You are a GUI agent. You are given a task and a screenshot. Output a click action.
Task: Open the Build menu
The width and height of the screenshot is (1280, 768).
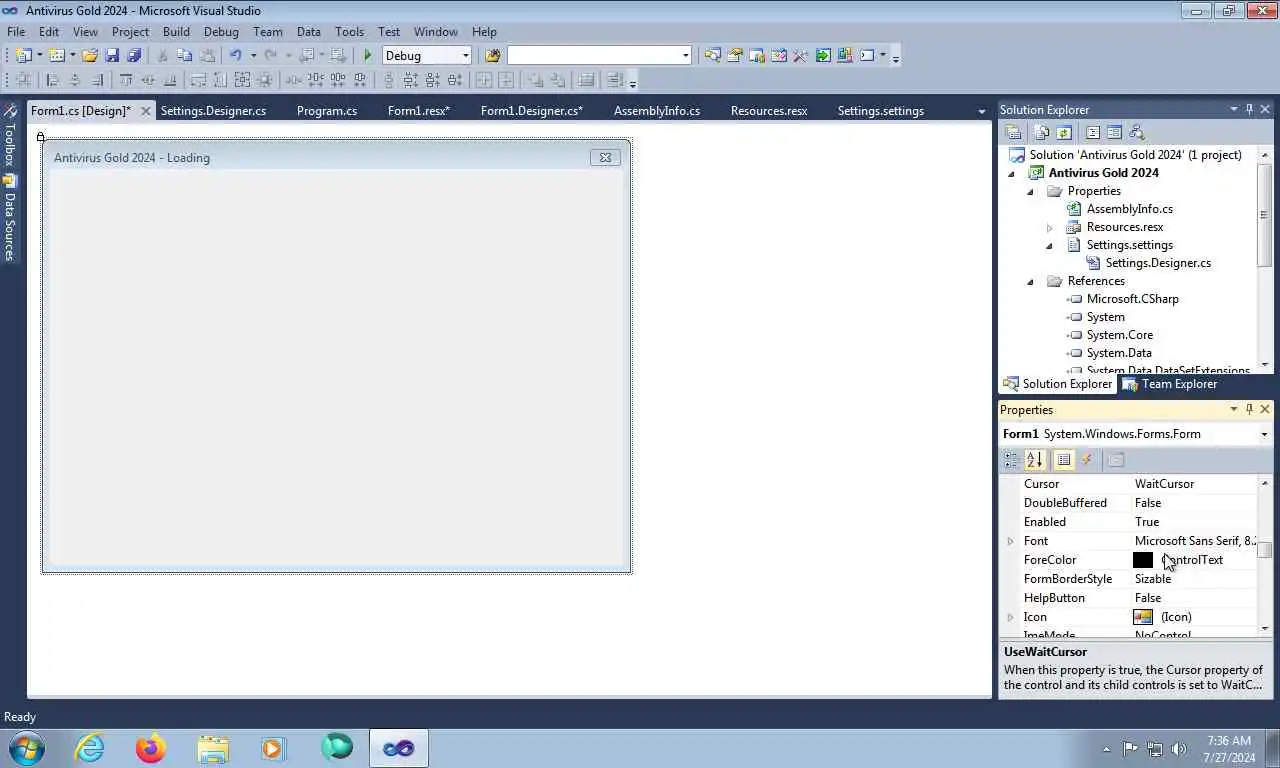[176, 32]
